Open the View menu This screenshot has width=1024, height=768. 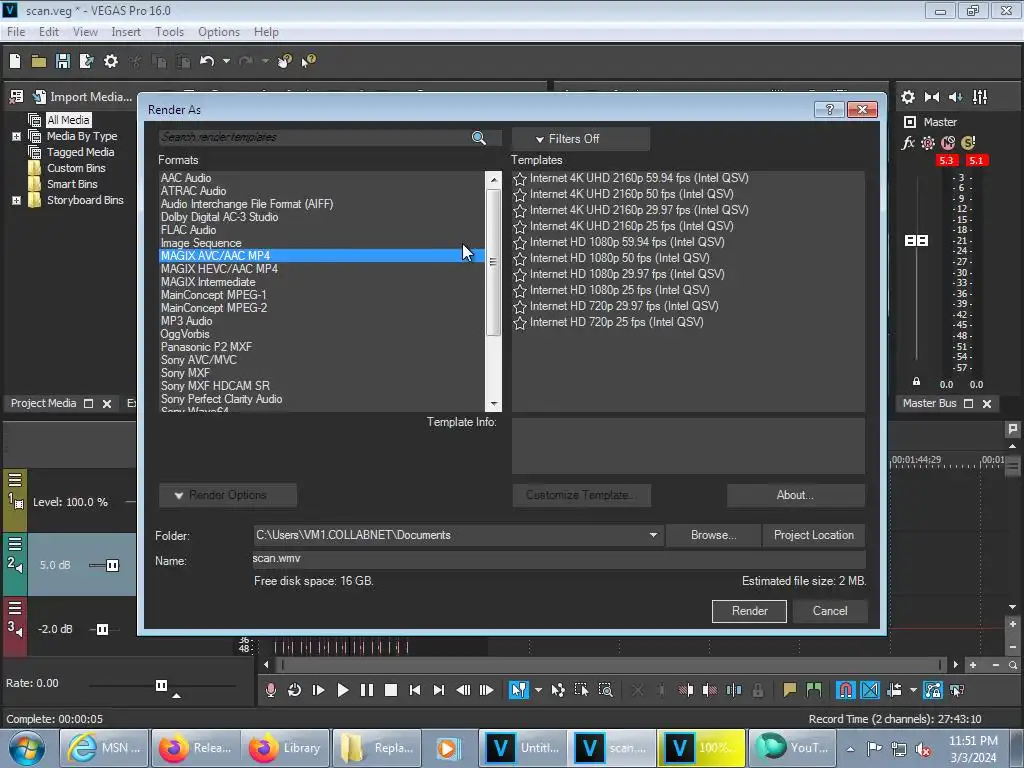[85, 32]
